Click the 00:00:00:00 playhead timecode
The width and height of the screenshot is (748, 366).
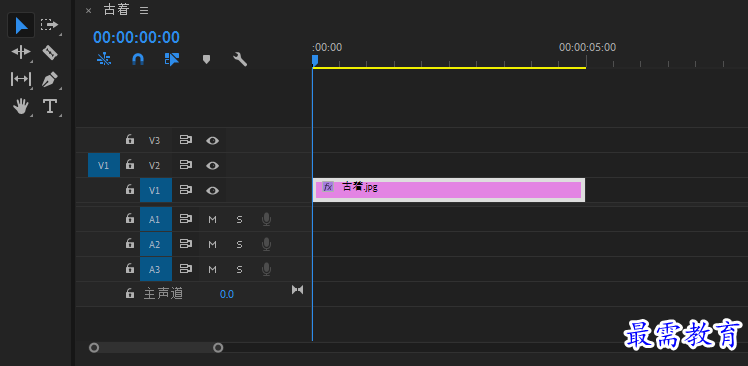tap(136, 37)
